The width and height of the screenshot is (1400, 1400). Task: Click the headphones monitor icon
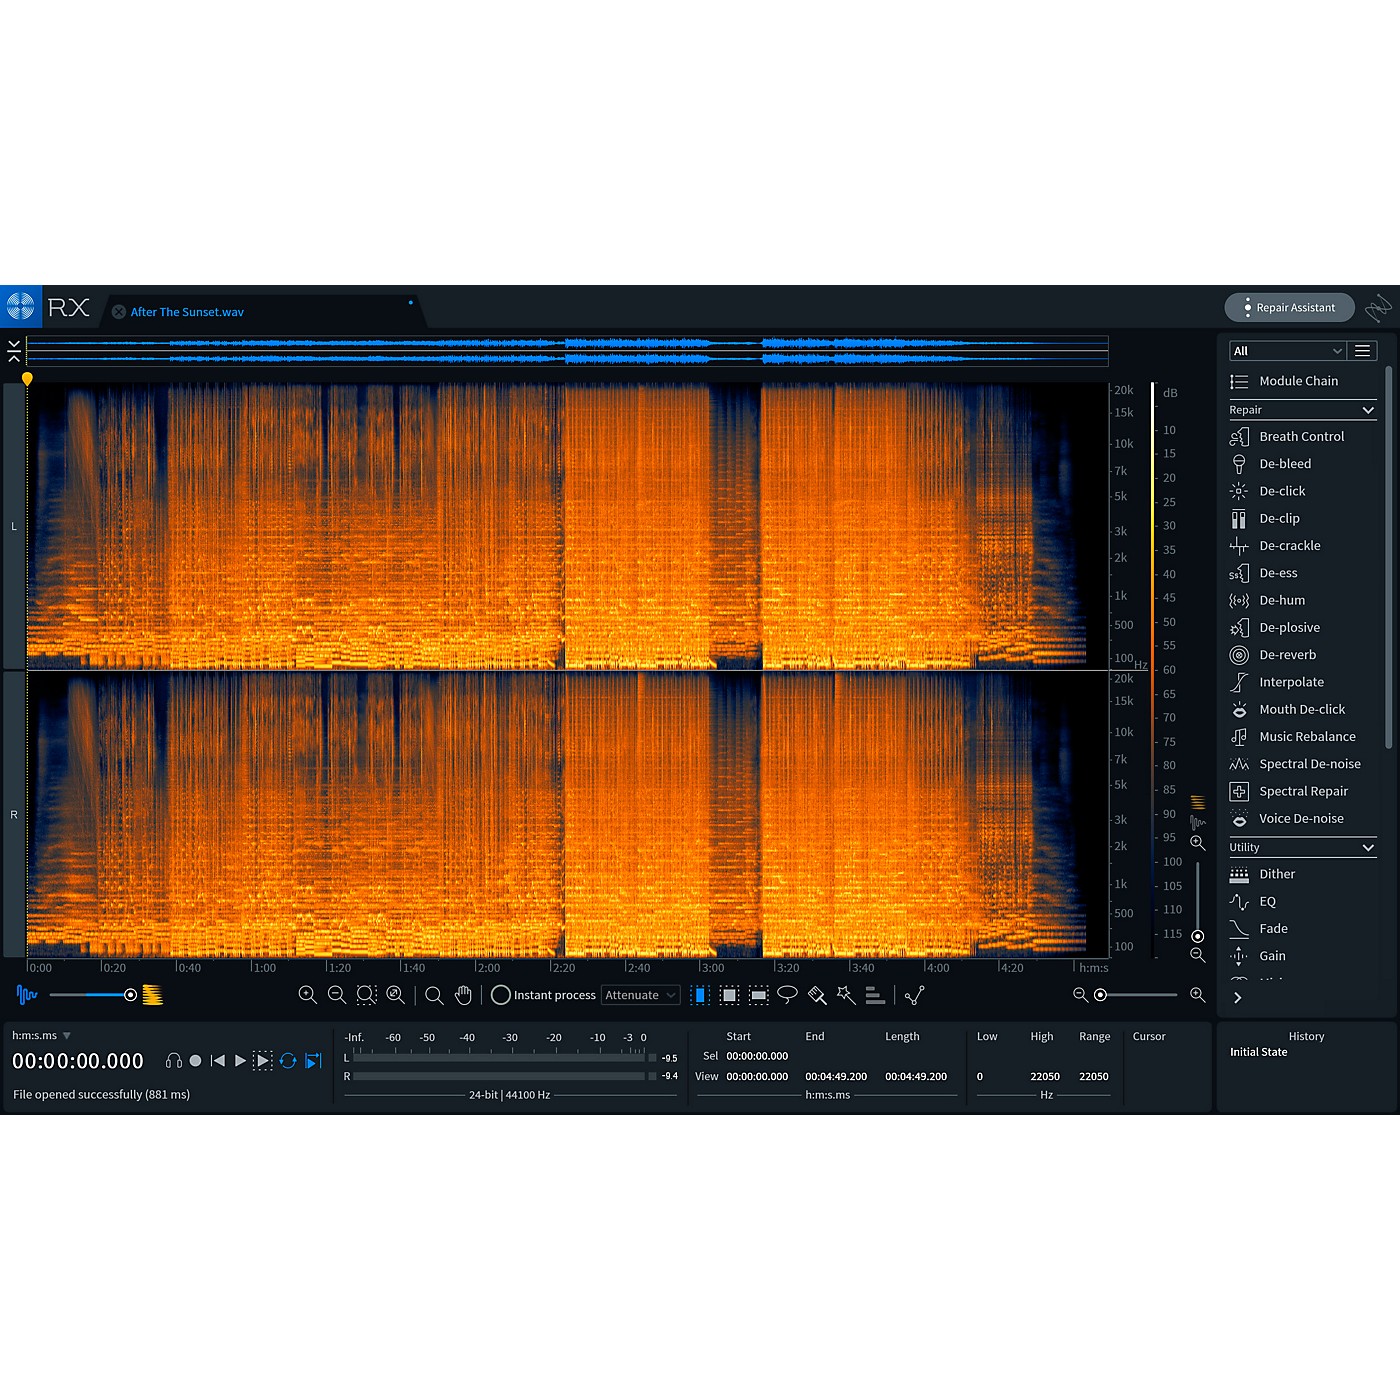(174, 1061)
